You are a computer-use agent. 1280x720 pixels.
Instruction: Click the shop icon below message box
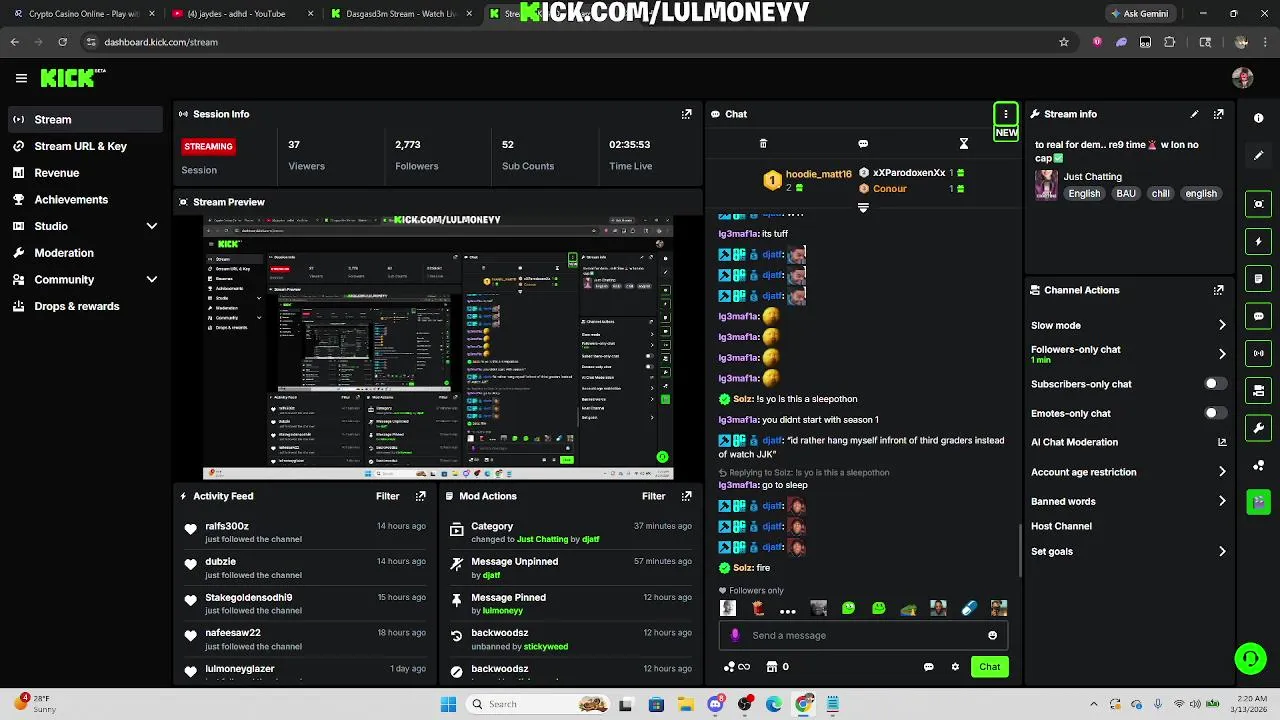click(x=772, y=667)
